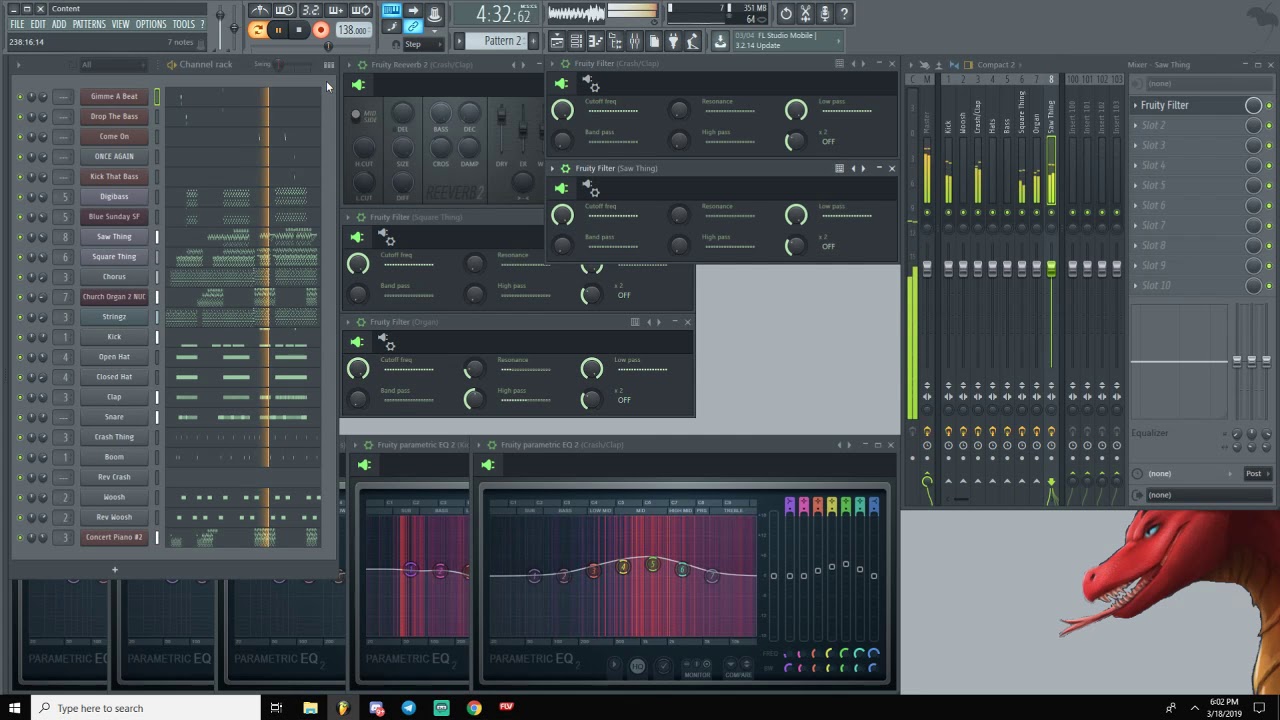Expand Slot 10 arrow in the mixer
Viewport: 1280px width, 720px height.
coord(1136,285)
